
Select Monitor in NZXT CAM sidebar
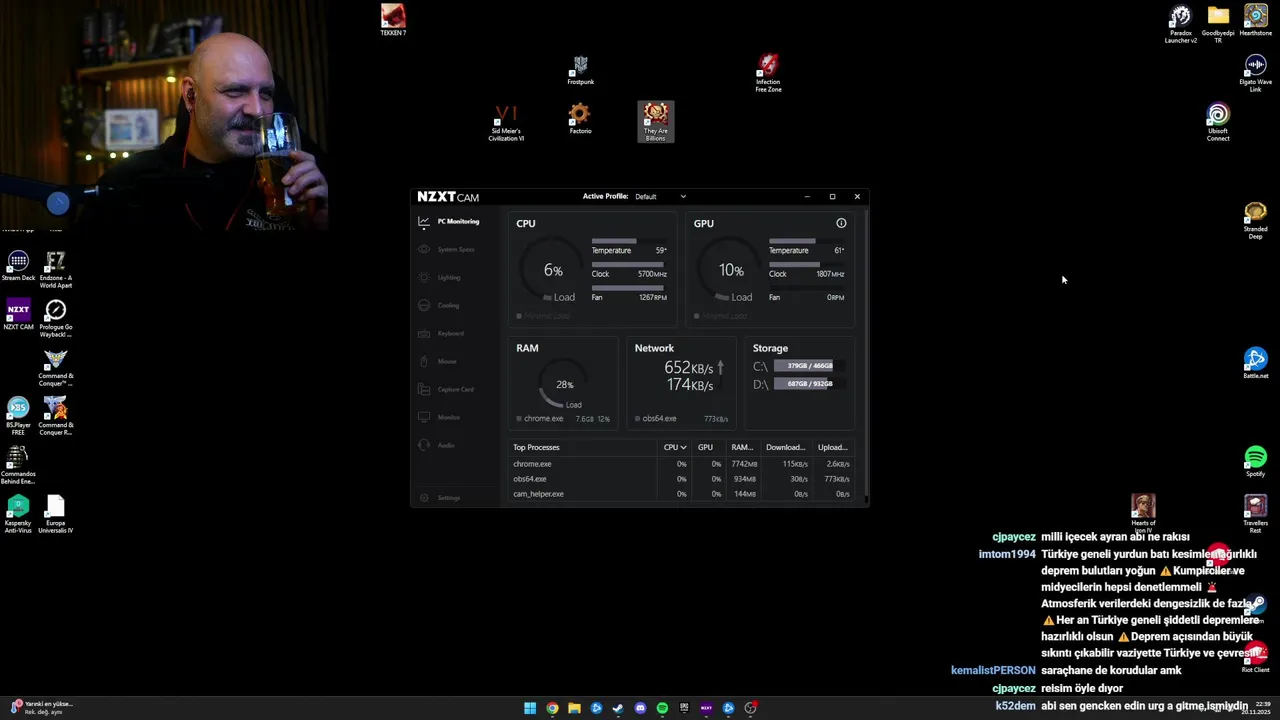point(440,418)
